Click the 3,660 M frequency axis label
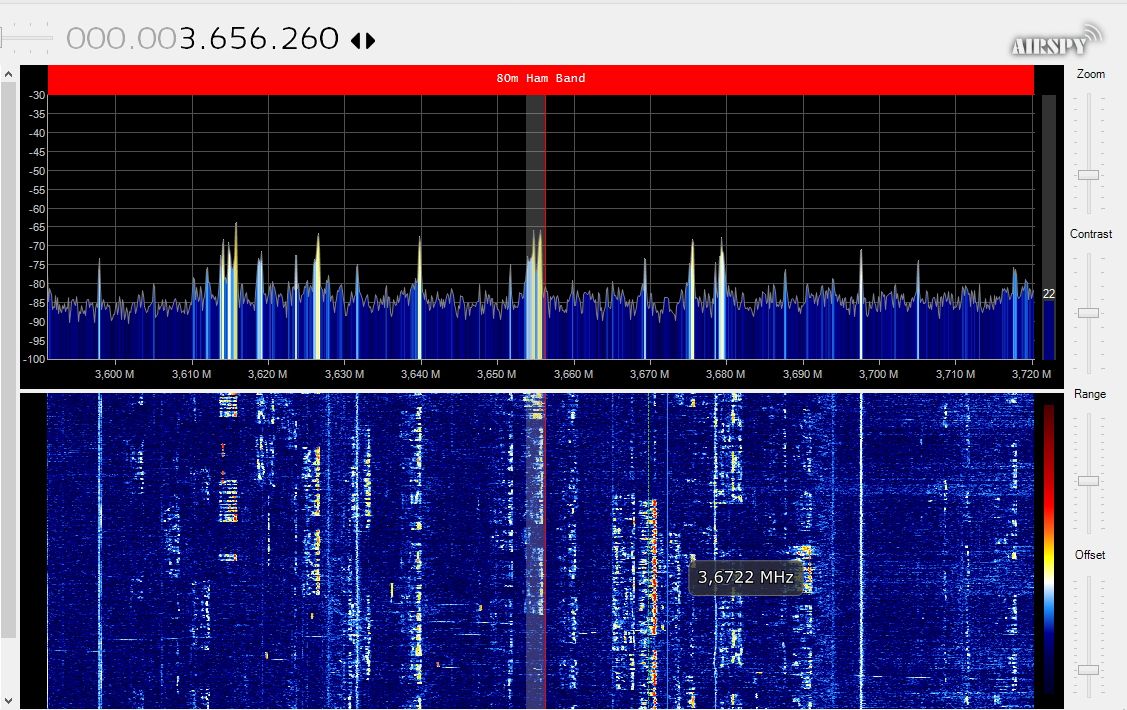 tap(574, 374)
